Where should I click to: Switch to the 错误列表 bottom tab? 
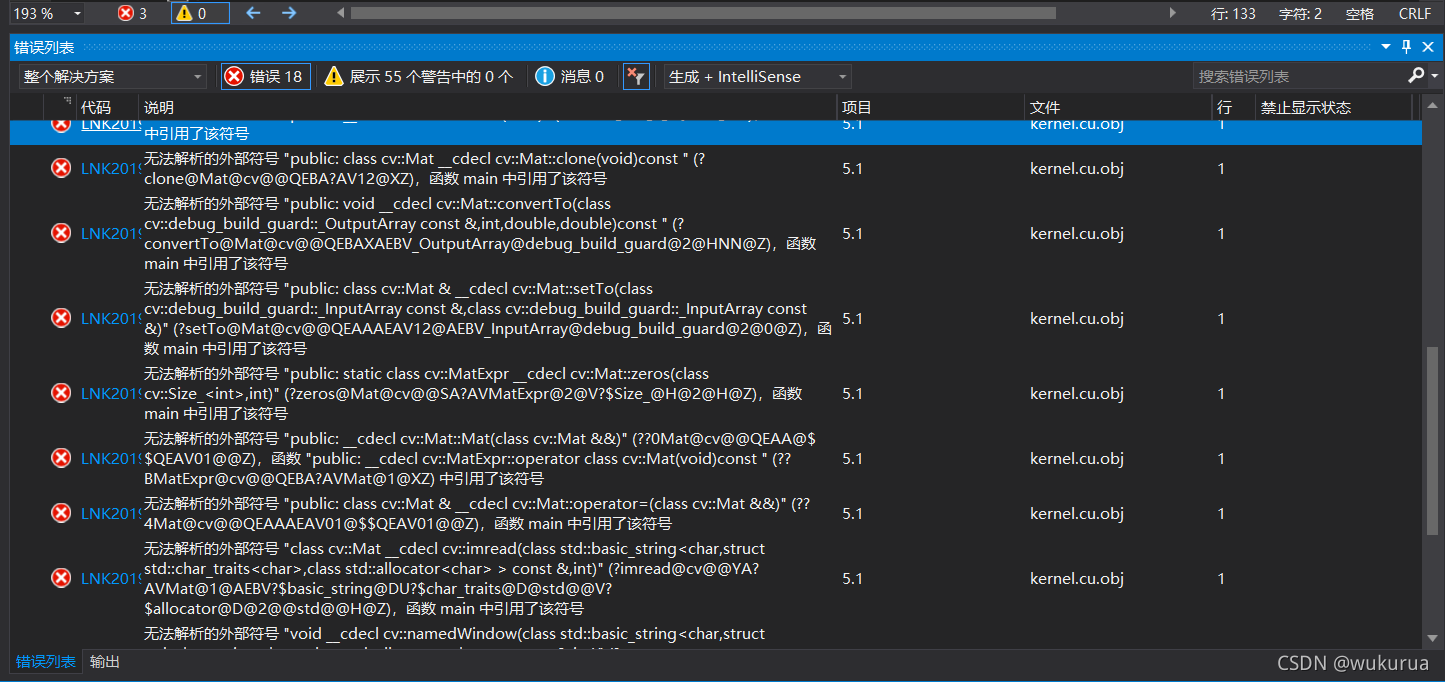[x=45, y=662]
